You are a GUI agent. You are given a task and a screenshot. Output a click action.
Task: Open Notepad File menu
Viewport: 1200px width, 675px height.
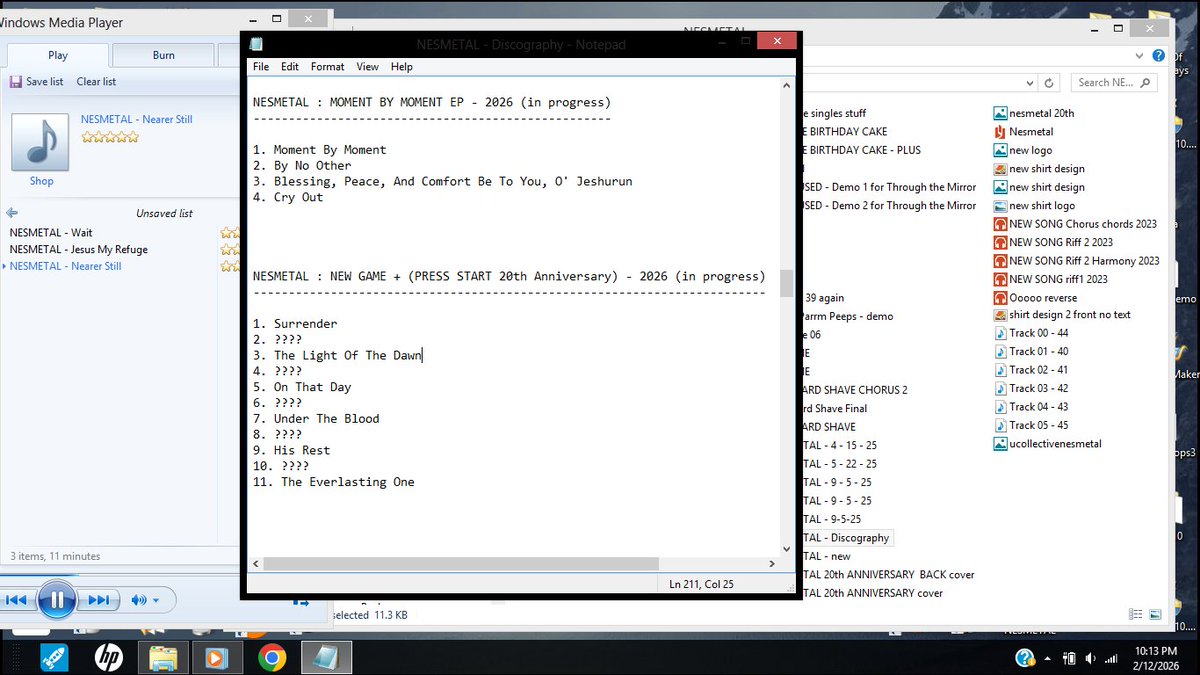261,67
